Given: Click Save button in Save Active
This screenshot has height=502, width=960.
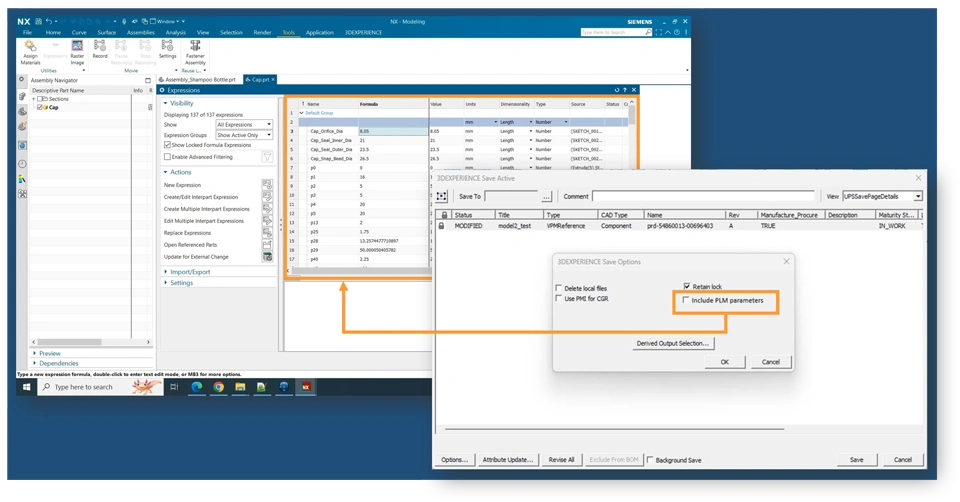Looking at the screenshot, I should [857, 460].
